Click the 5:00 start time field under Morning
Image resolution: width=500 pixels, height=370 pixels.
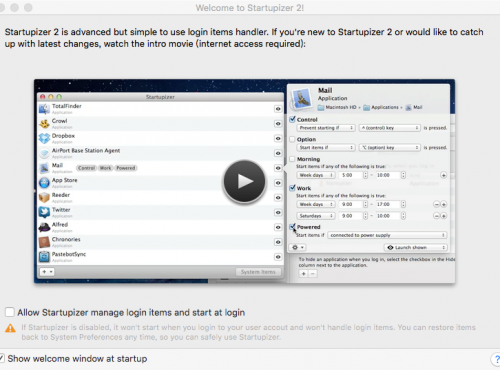(x=350, y=175)
